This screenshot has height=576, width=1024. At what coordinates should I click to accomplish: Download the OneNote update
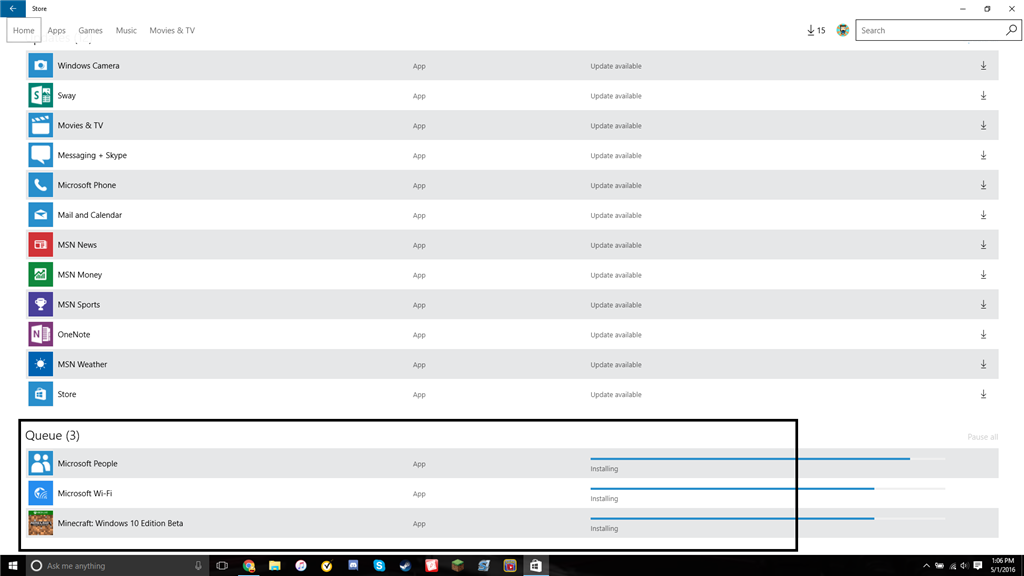(983, 334)
